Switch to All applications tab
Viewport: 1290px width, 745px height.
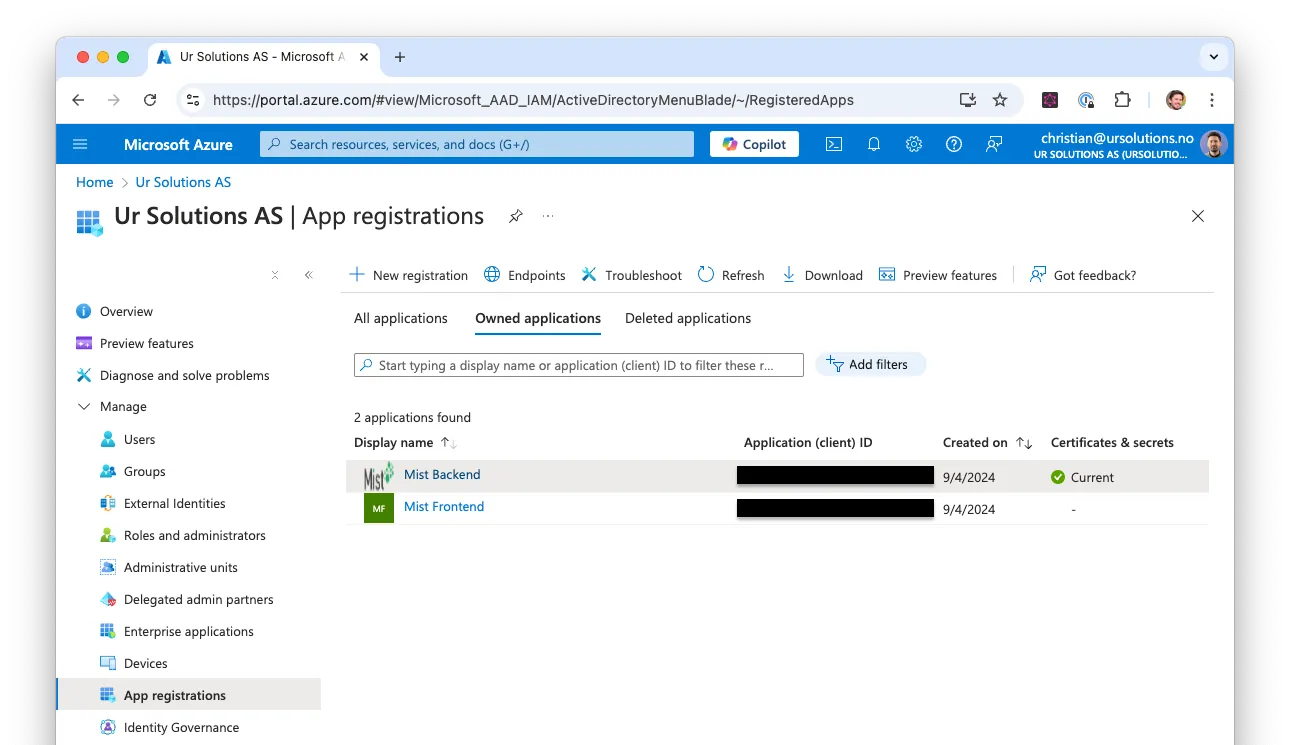click(401, 318)
